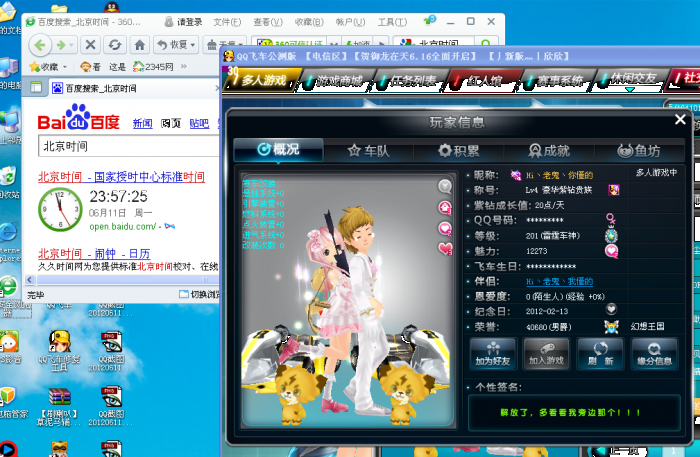The height and width of the screenshot is (457, 700).
Task: Click the level medal icon
Action: tap(611, 235)
